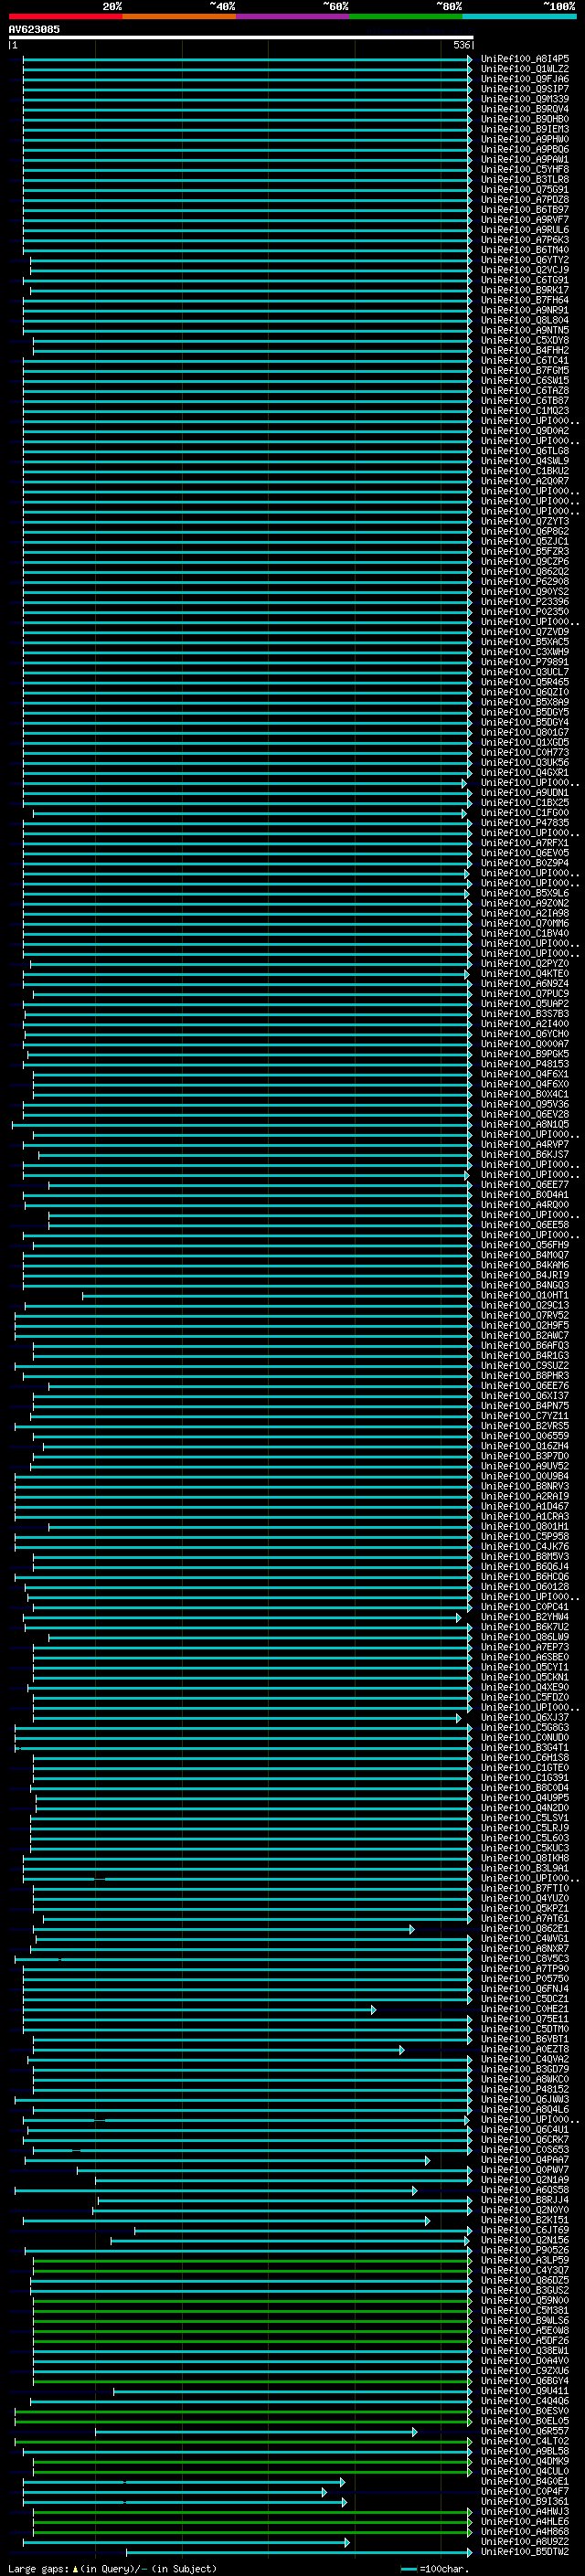
Task: Click the alignment bar for UniRef100_Q10HT1
Action: [x=277, y=1295]
